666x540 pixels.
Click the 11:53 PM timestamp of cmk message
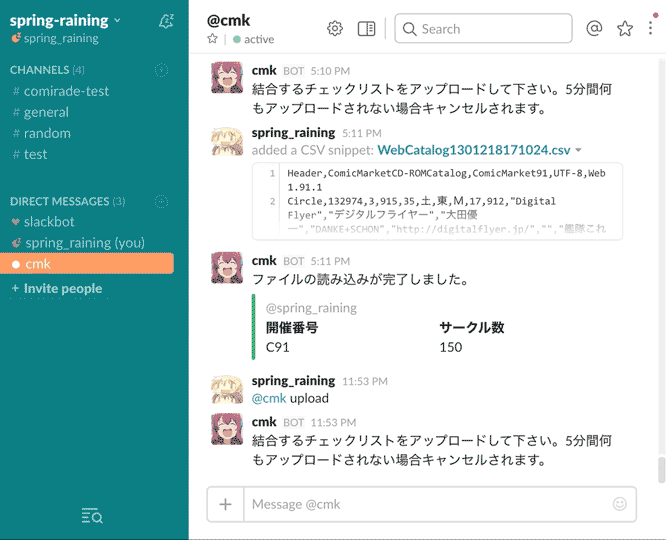coord(333,423)
